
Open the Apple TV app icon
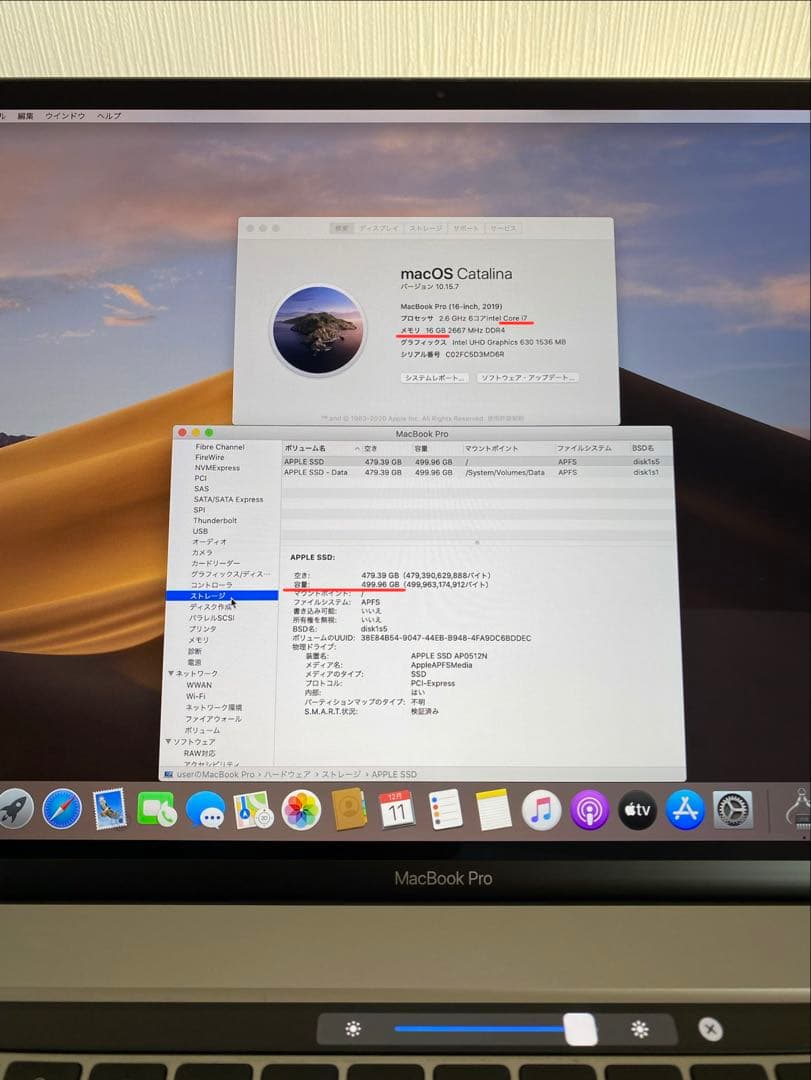[636, 810]
